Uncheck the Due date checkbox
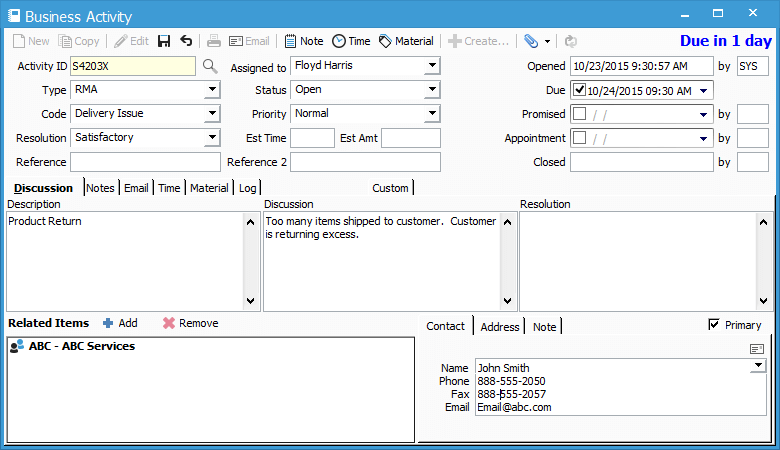780x450 pixels. (580, 90)
